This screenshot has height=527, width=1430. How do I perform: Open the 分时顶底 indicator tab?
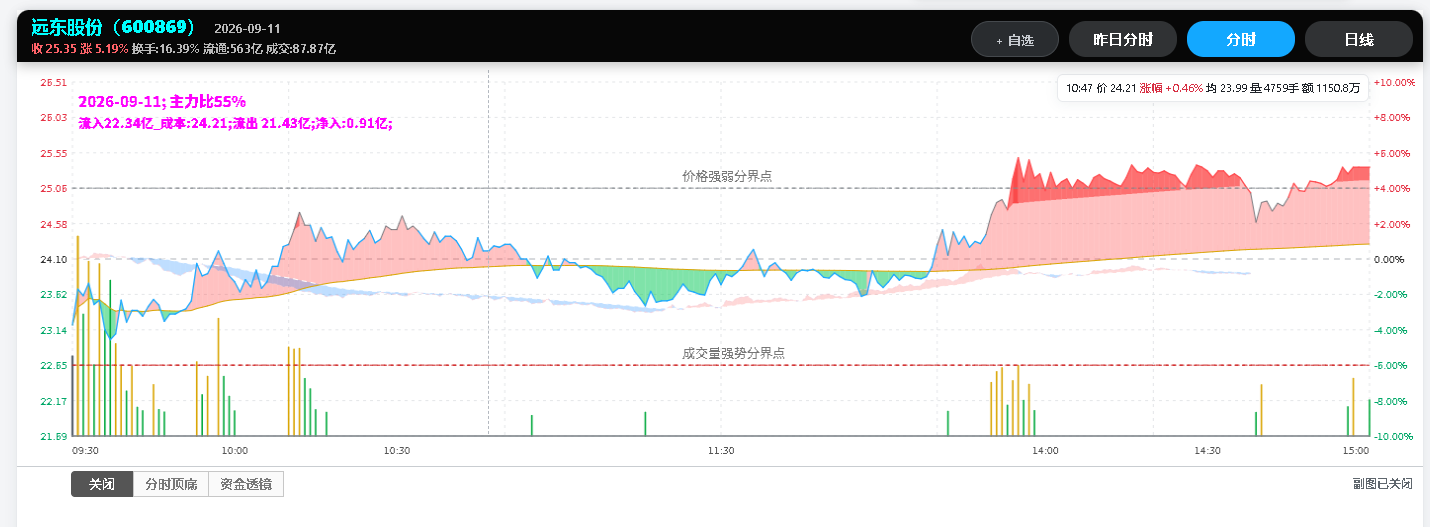(x=171, y=484)
